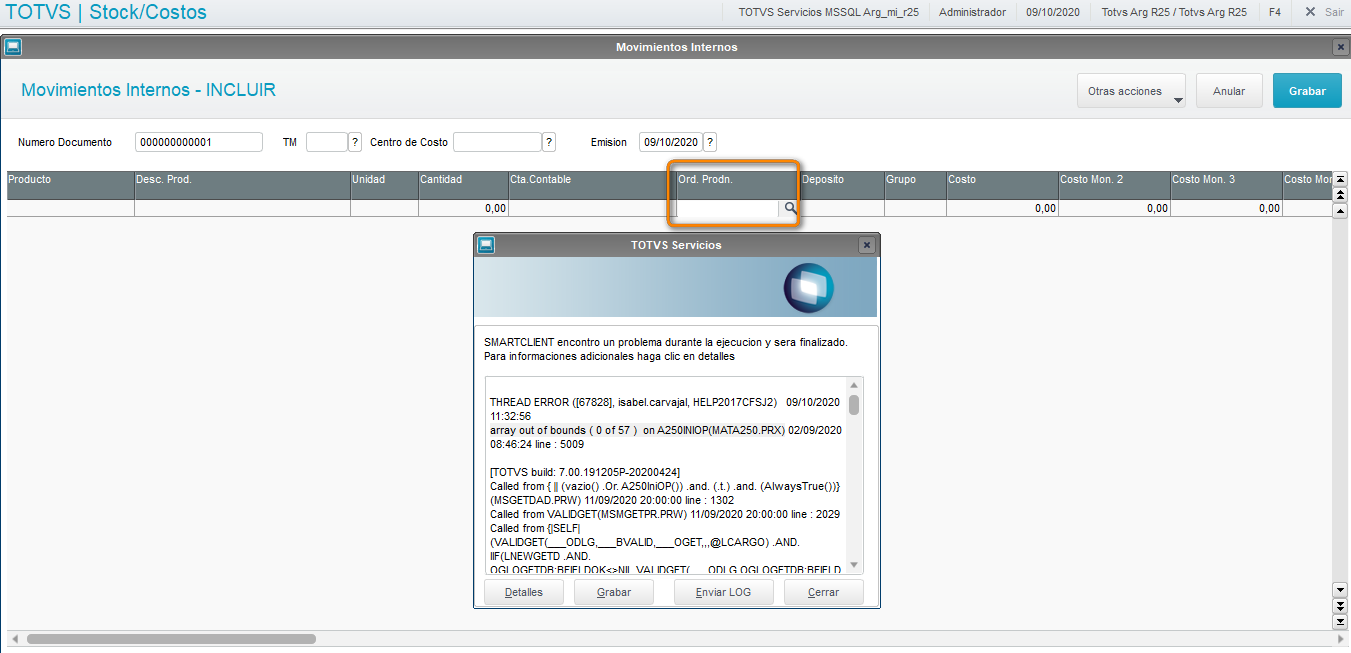Click the blue Grabar button in the header
This screenshot has width=1351, height=653.
(x=1307, y=91)
